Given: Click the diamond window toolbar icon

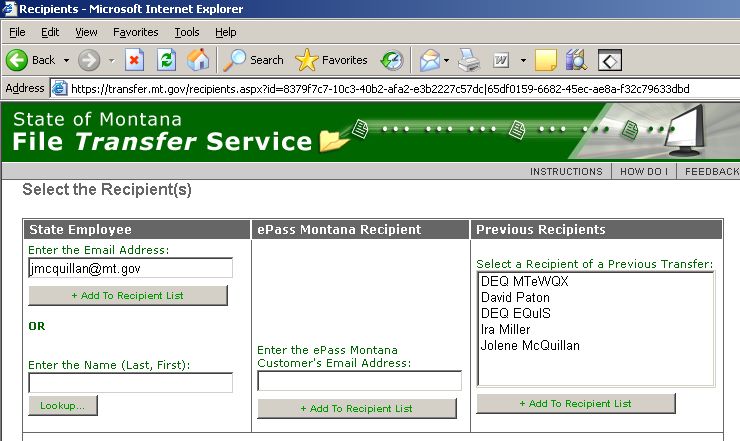Looking at the screenshot, I should (x=610, y=60).
